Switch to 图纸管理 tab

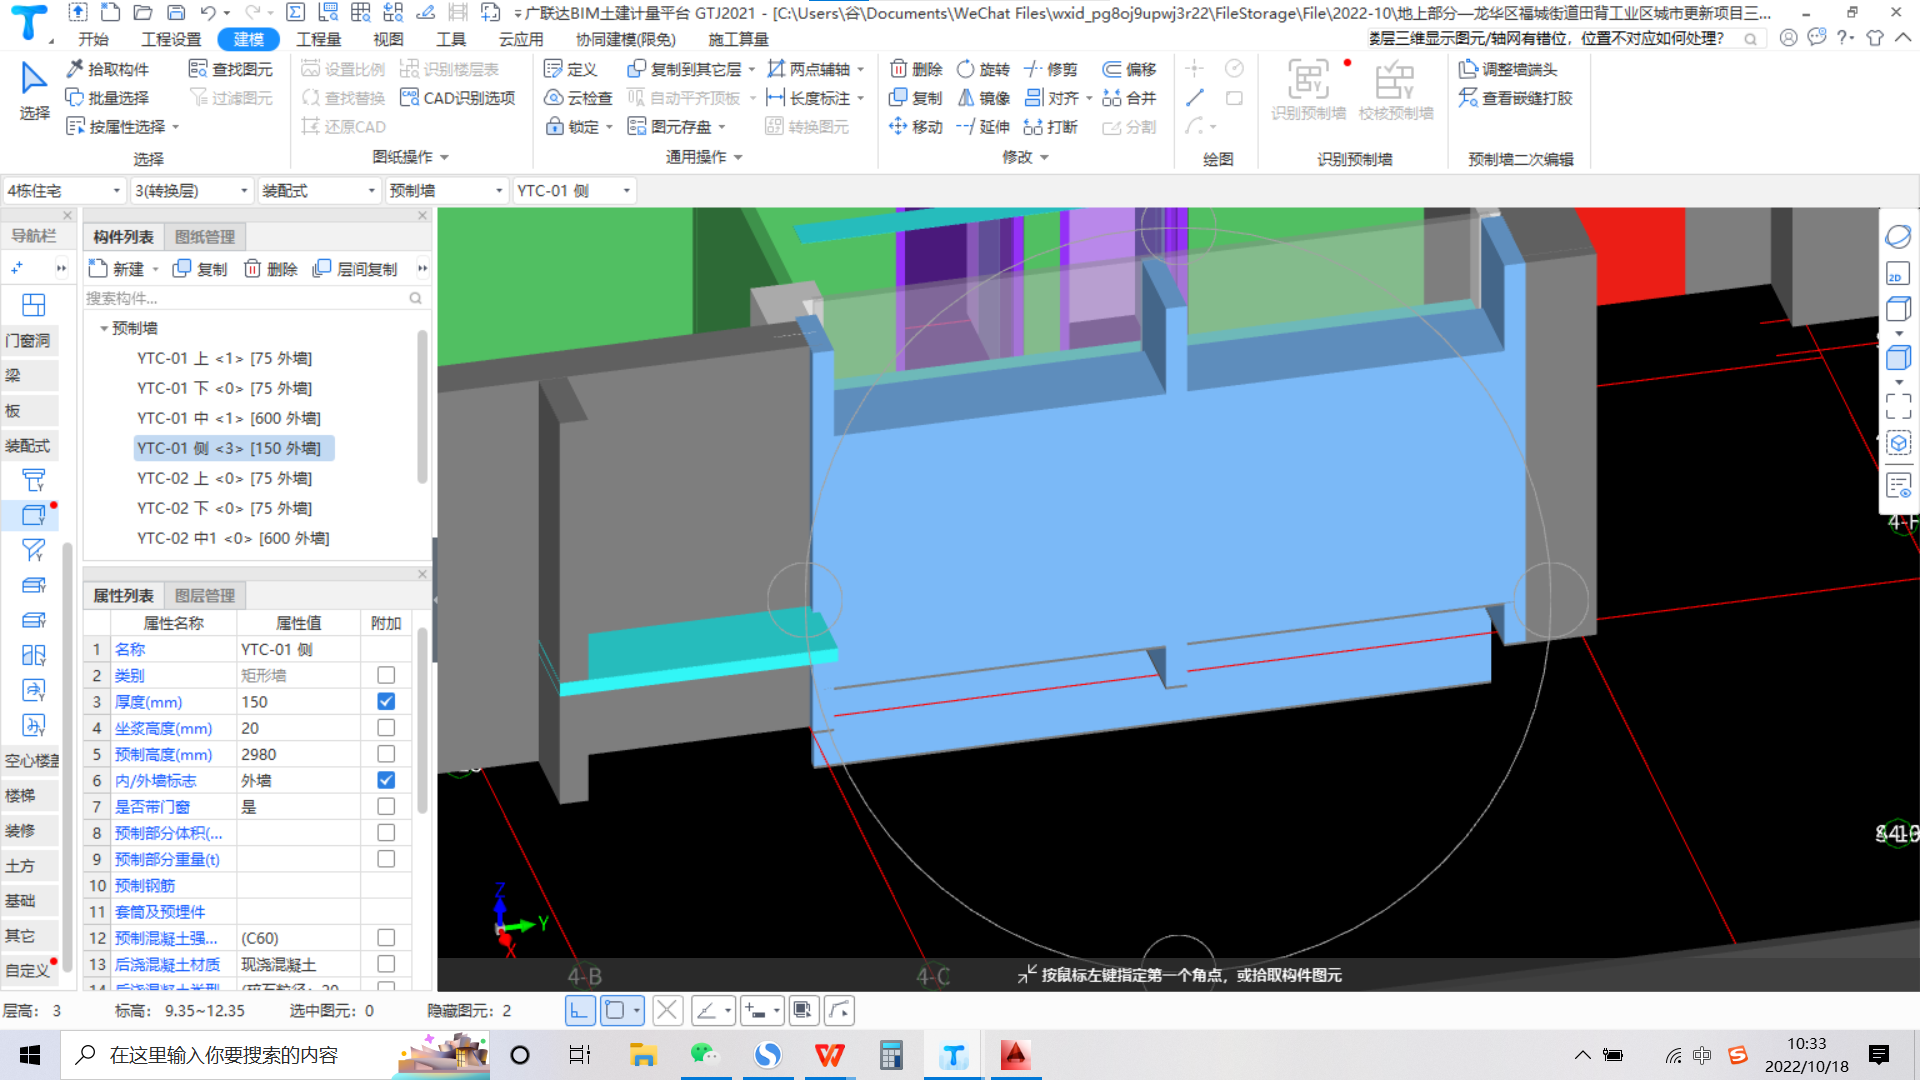pos(205,237)
